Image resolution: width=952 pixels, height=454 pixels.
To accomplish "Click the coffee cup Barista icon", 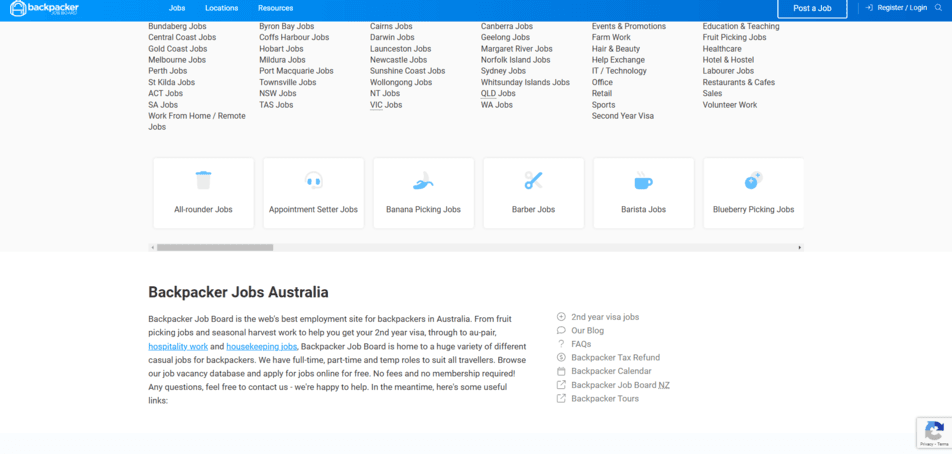I will click(644, 180).
